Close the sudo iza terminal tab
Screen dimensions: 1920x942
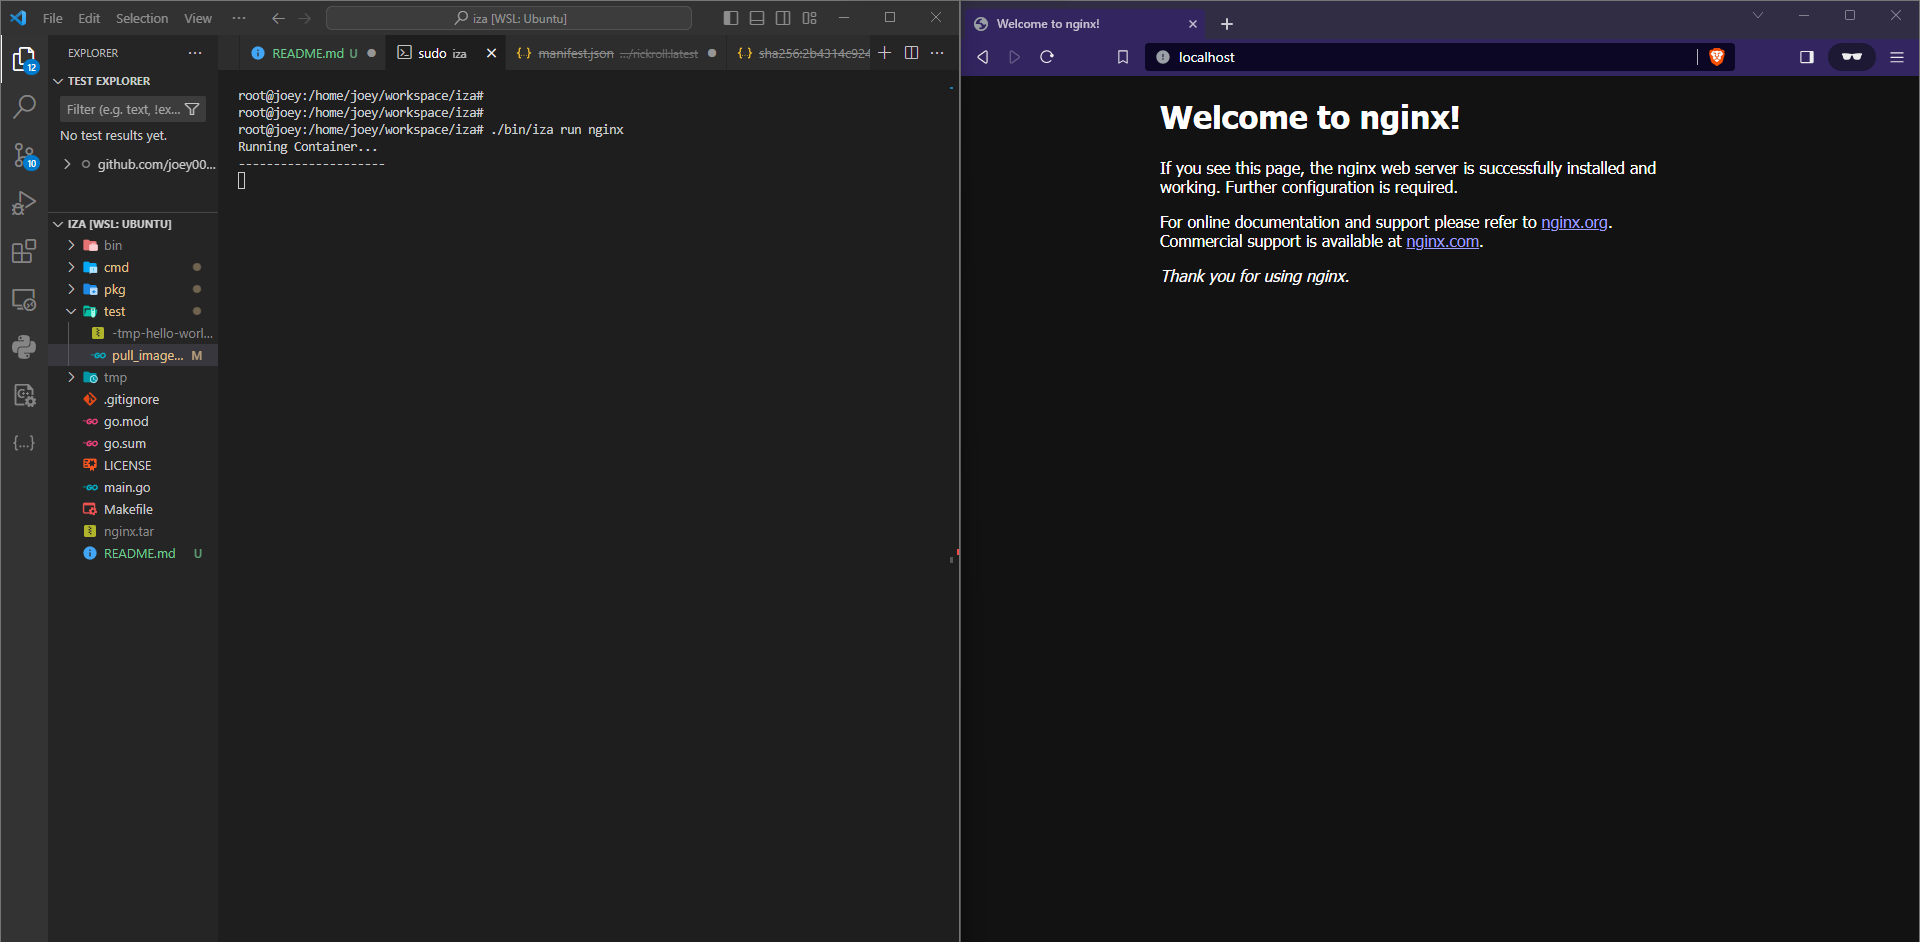[x=491, y=53]
